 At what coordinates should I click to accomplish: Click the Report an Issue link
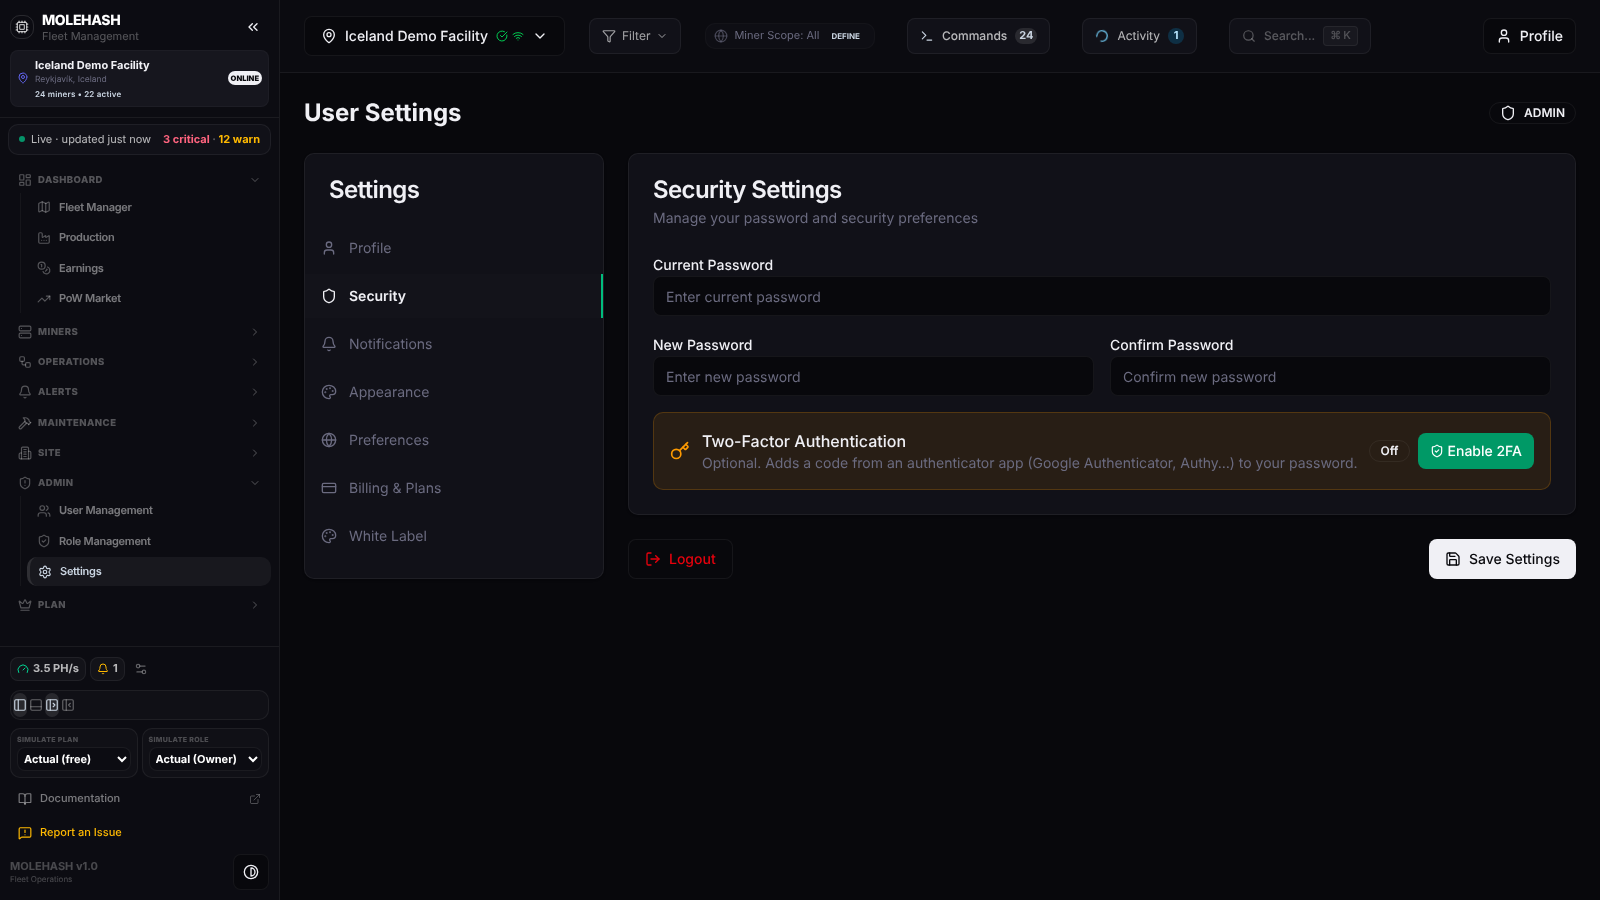pyautogui.click(x=80, y=833)
